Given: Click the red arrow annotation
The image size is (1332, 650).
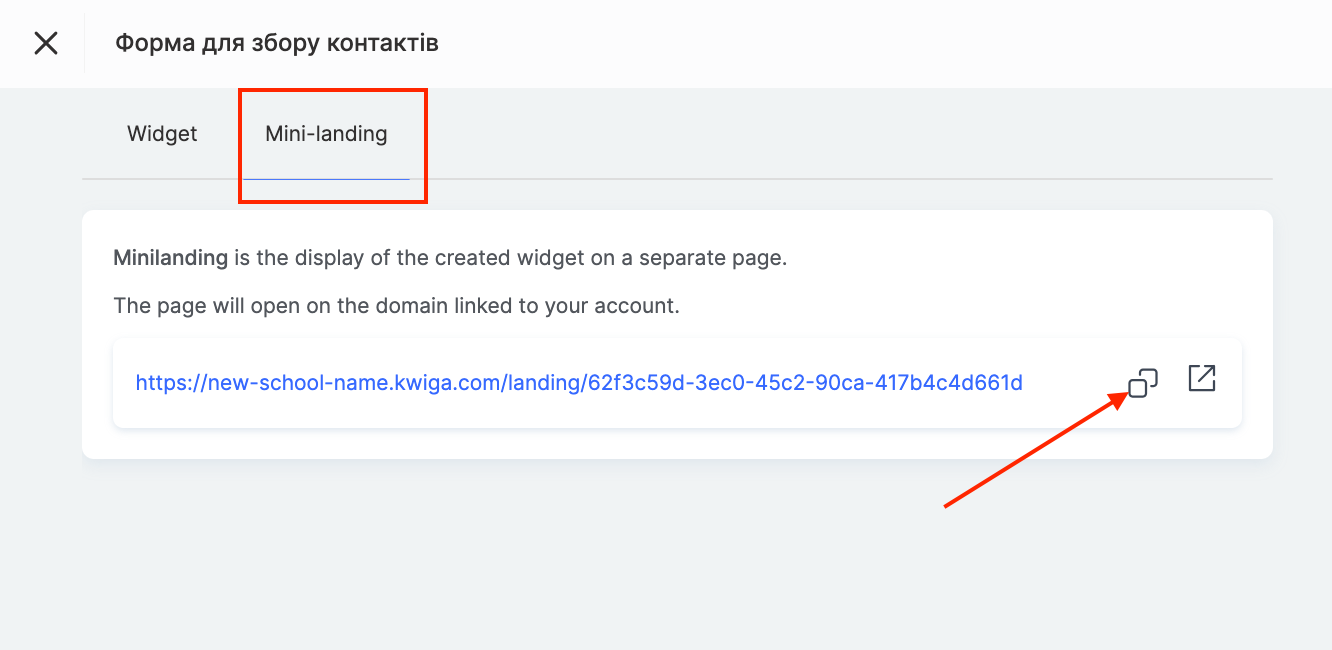Looking at the screenshot, I should (1030, 450).
